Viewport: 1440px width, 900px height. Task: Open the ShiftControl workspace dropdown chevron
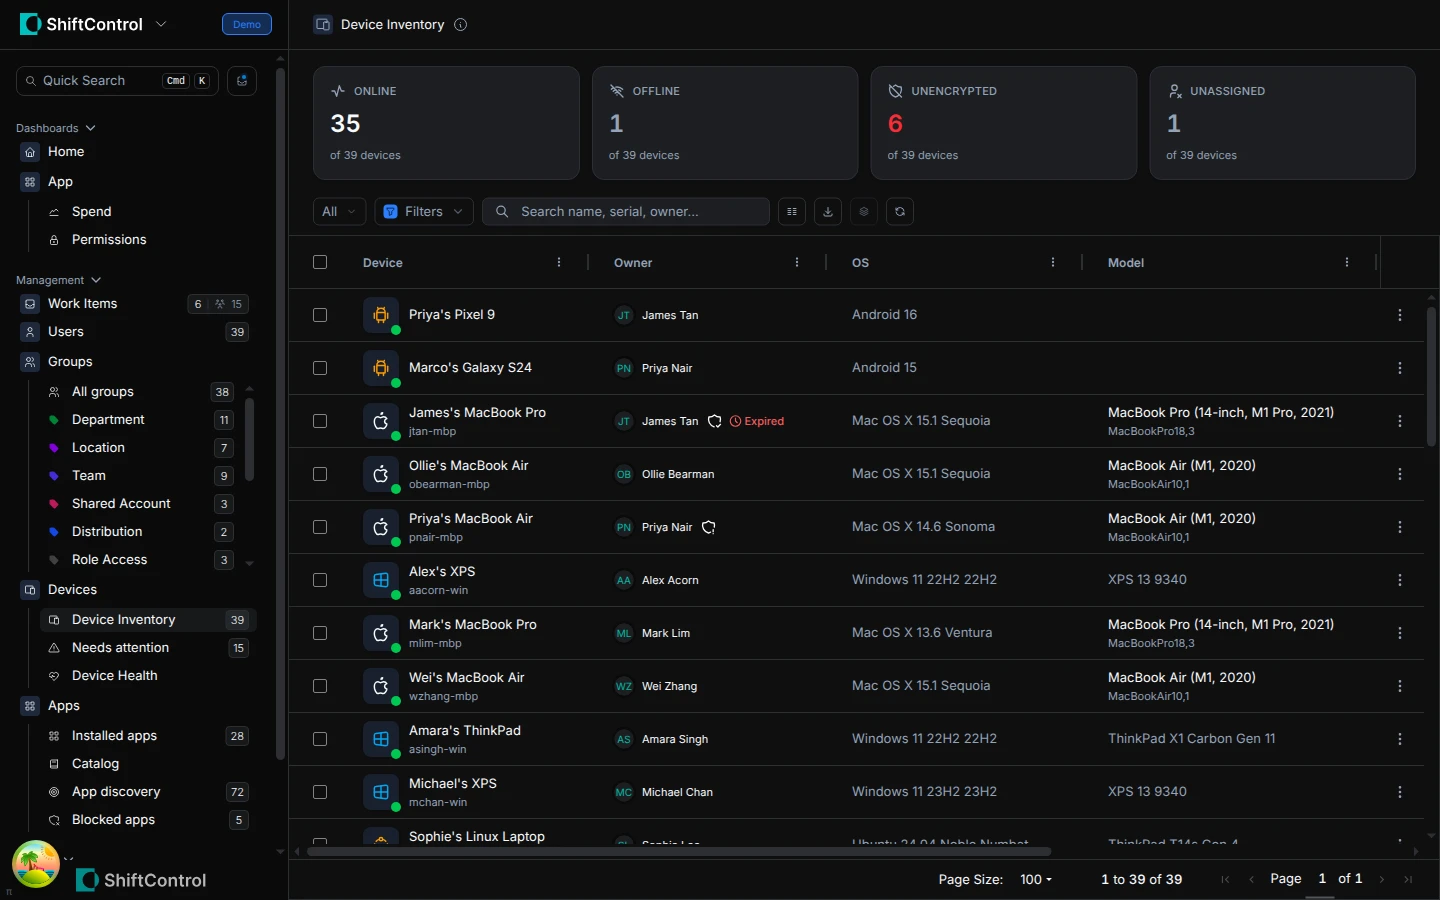[161, 24]
